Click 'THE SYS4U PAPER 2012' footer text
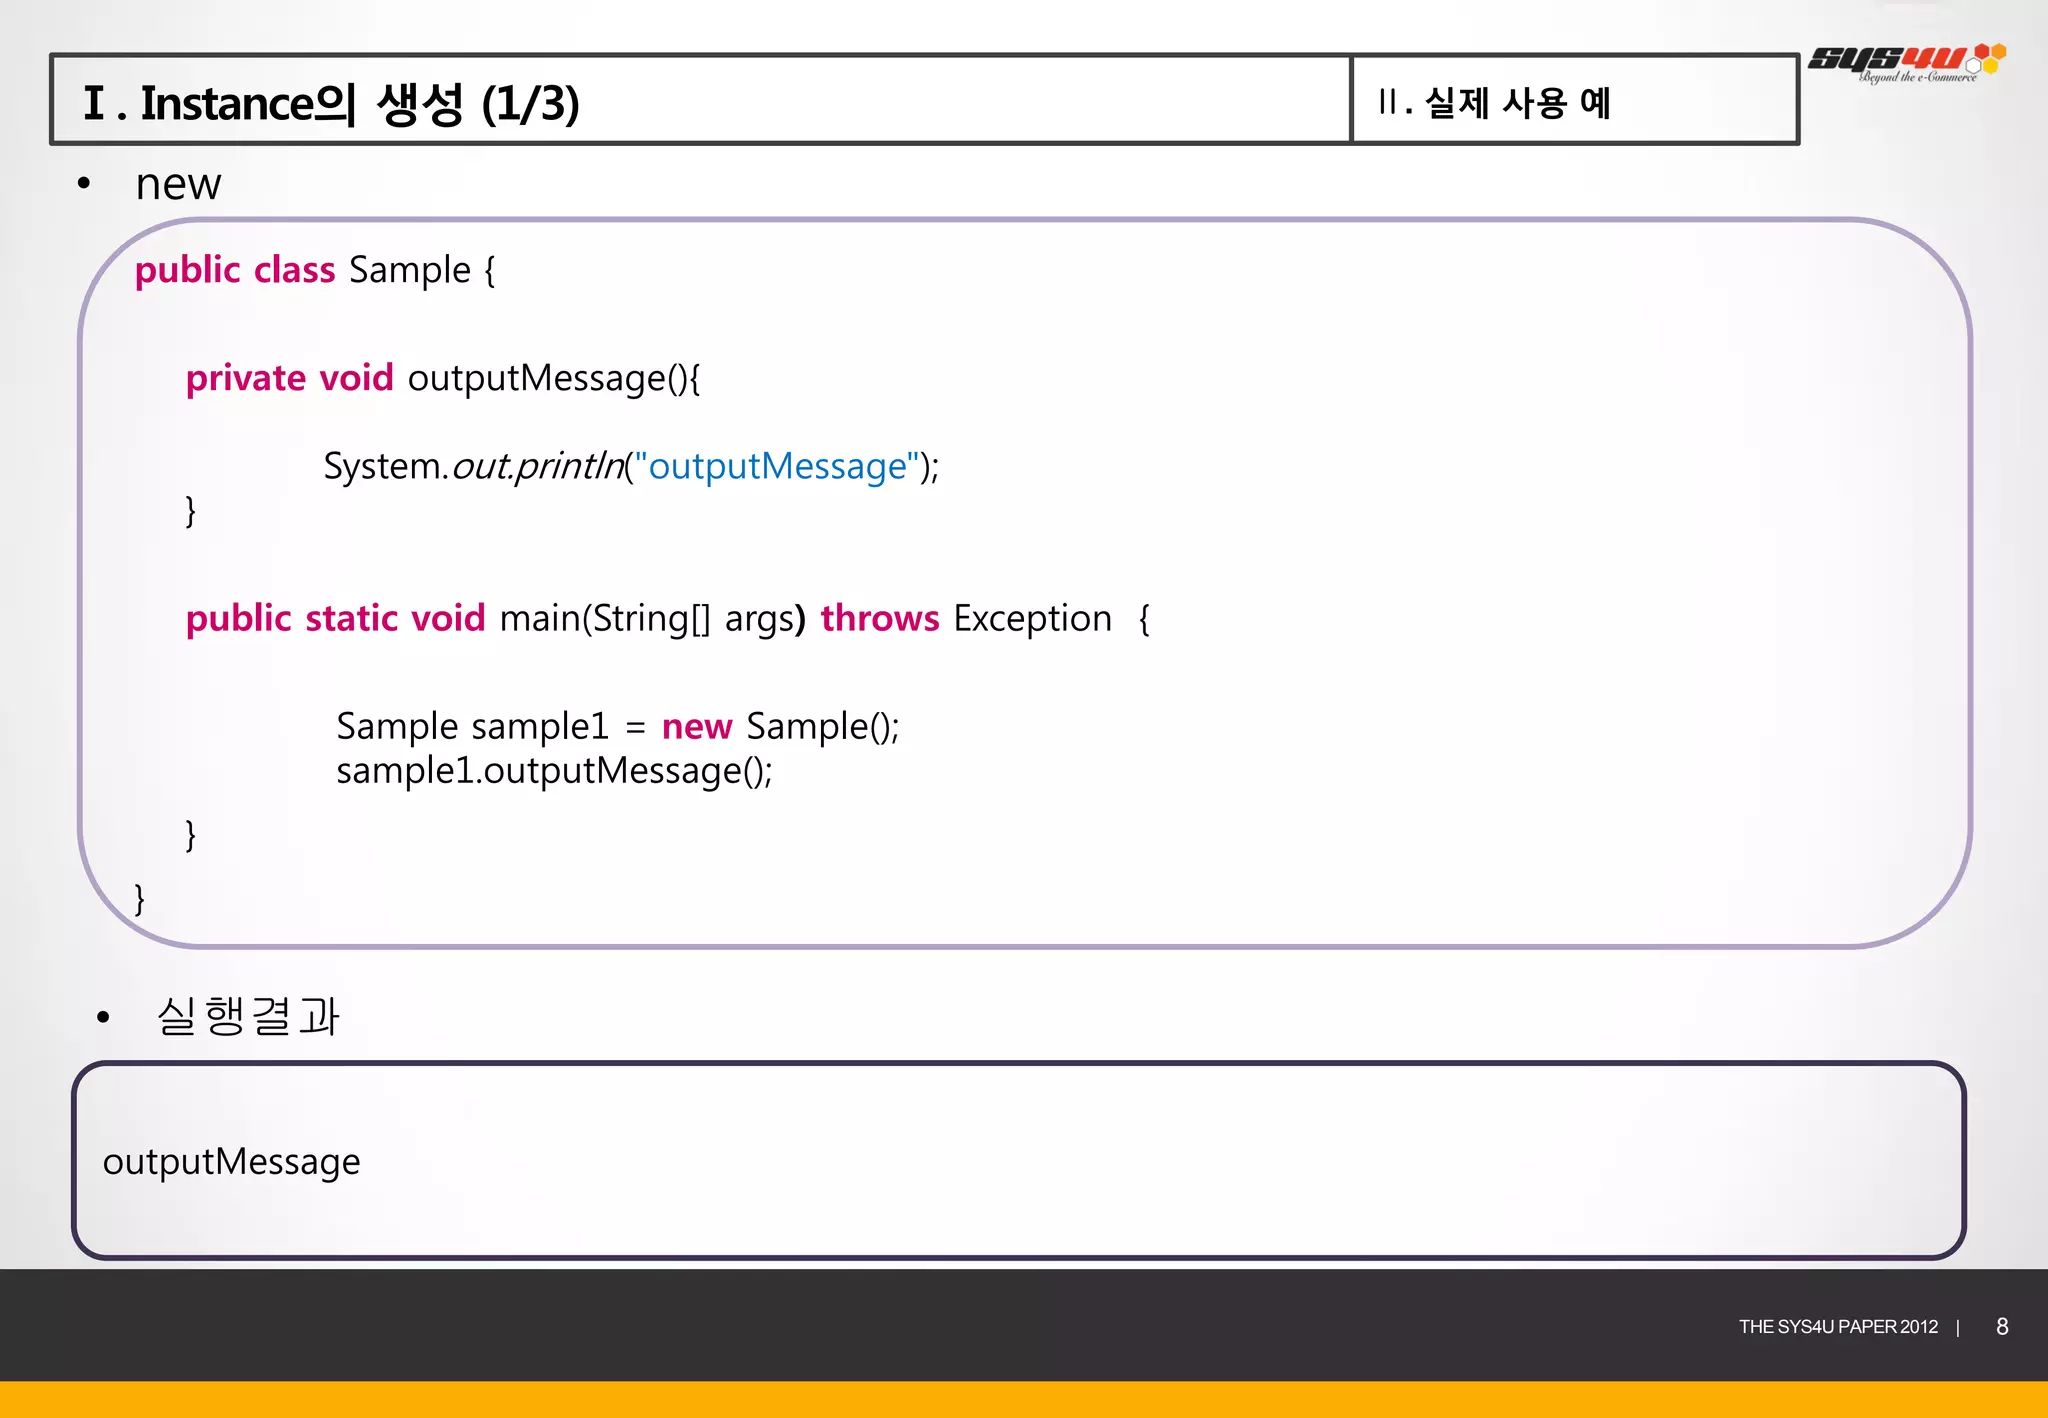This screenshot has width=2048, height=1418. click(1838, 1327)
